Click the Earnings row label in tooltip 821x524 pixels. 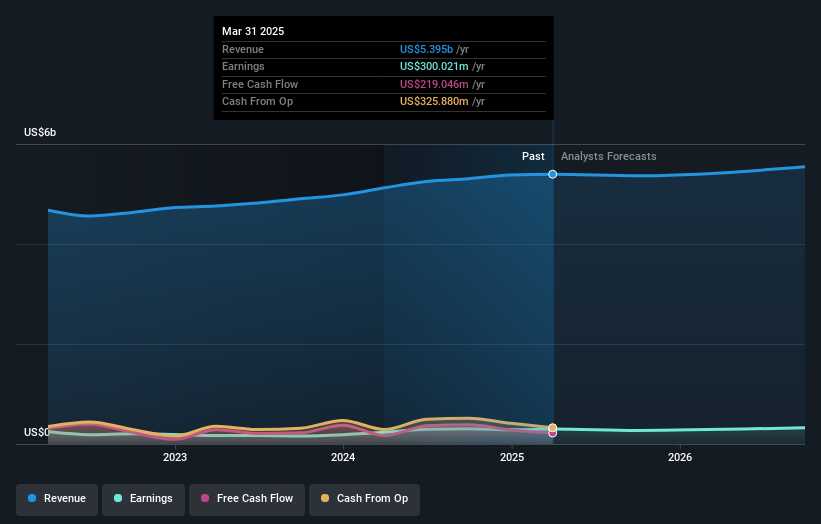[x=243, y=66]
